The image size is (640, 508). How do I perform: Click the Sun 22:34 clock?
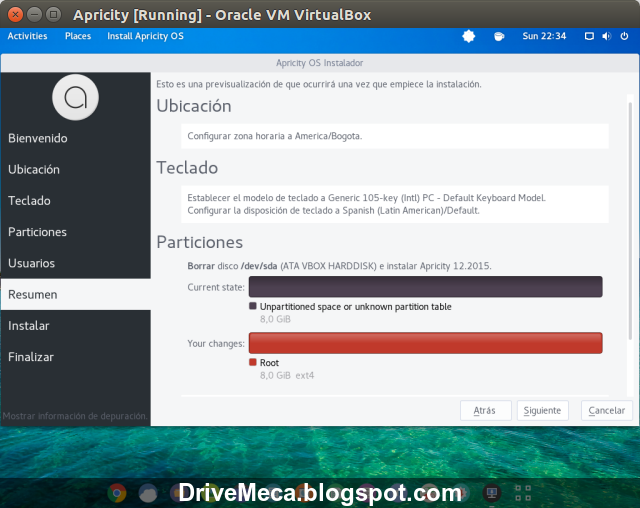pos(544,36)
